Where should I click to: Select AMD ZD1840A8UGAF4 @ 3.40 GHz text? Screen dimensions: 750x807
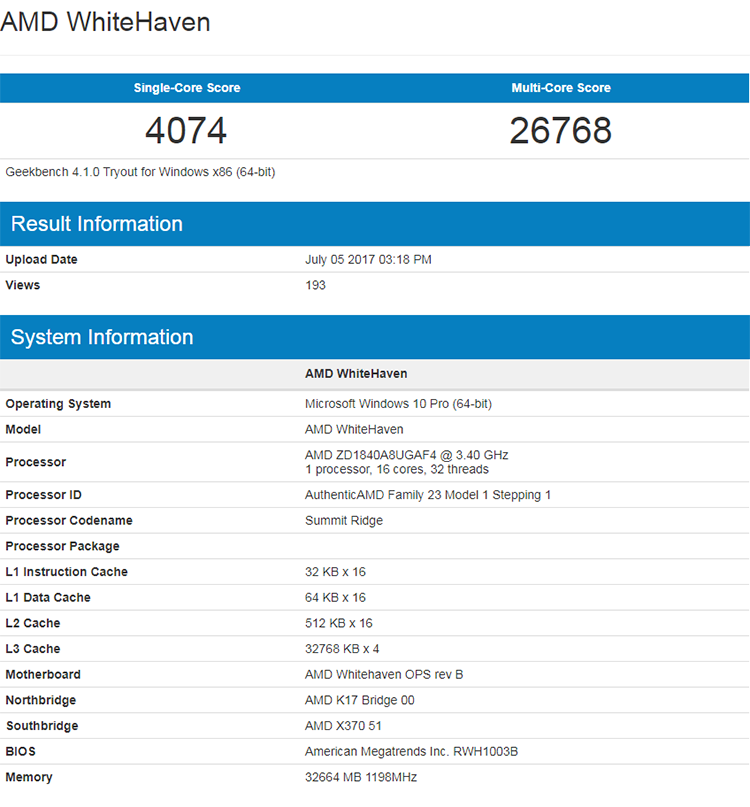pyautogui.click(x=407, y=455)
